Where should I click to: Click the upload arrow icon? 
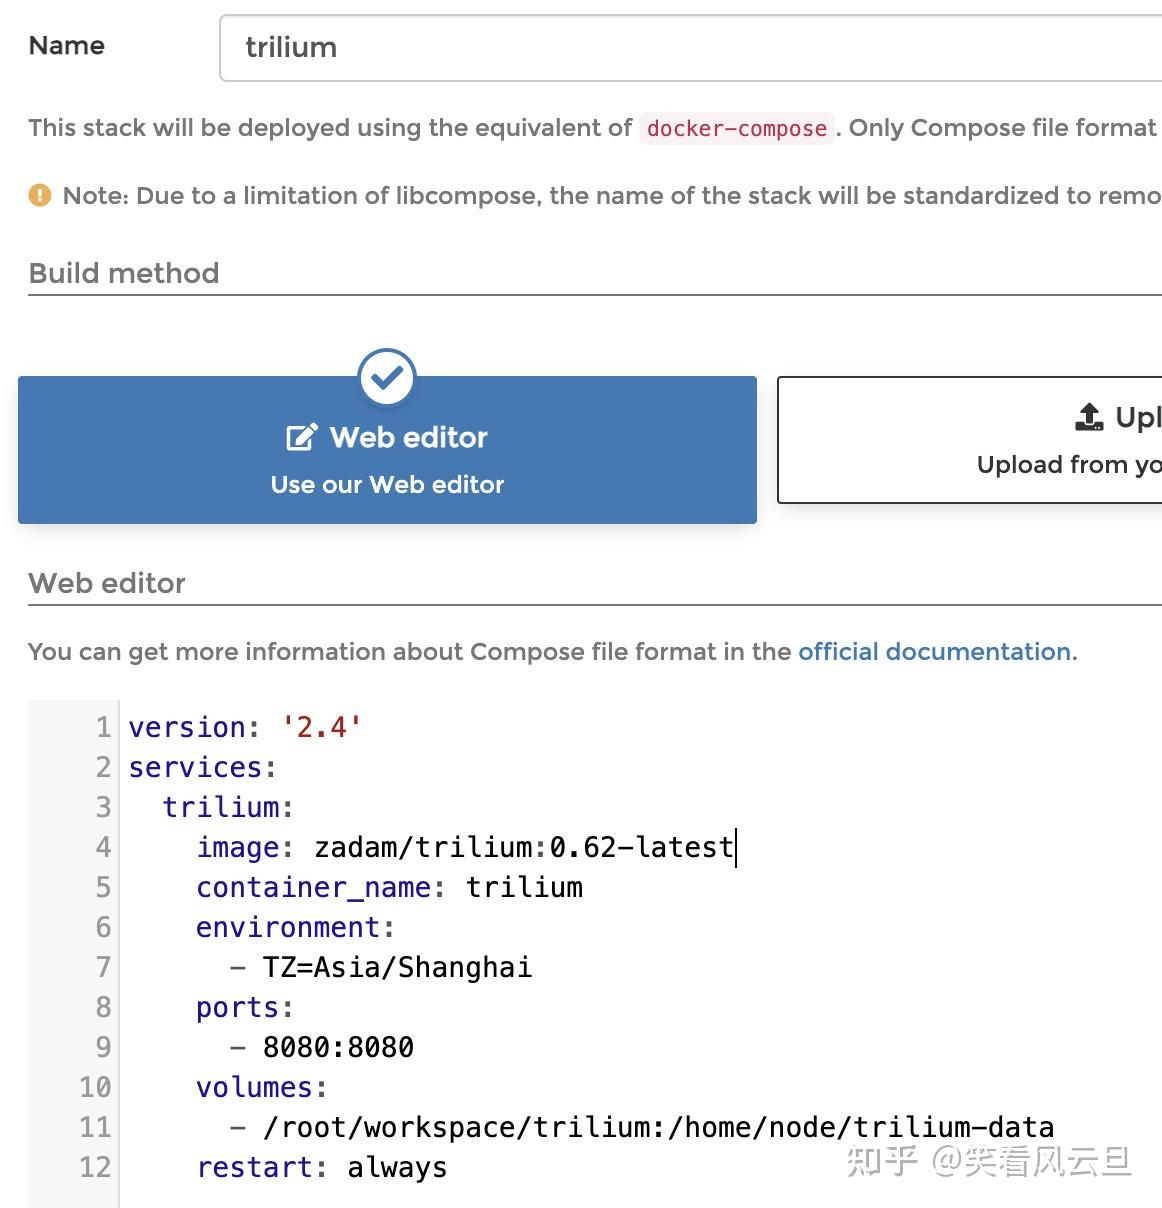(1087, 417)
